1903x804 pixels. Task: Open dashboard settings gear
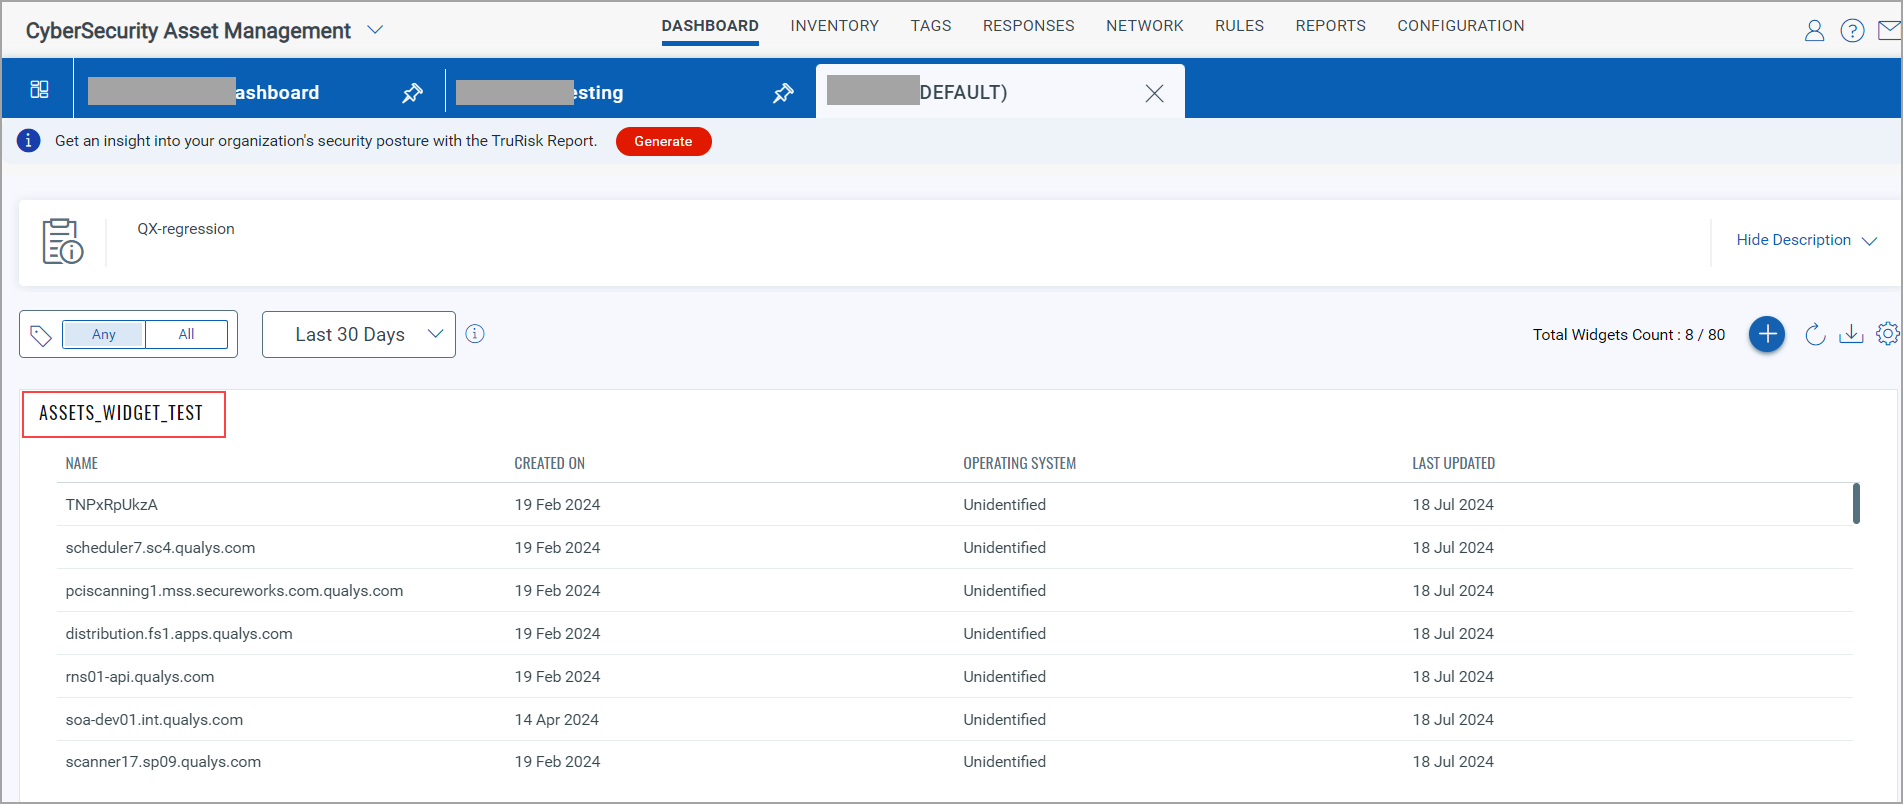1887,334
